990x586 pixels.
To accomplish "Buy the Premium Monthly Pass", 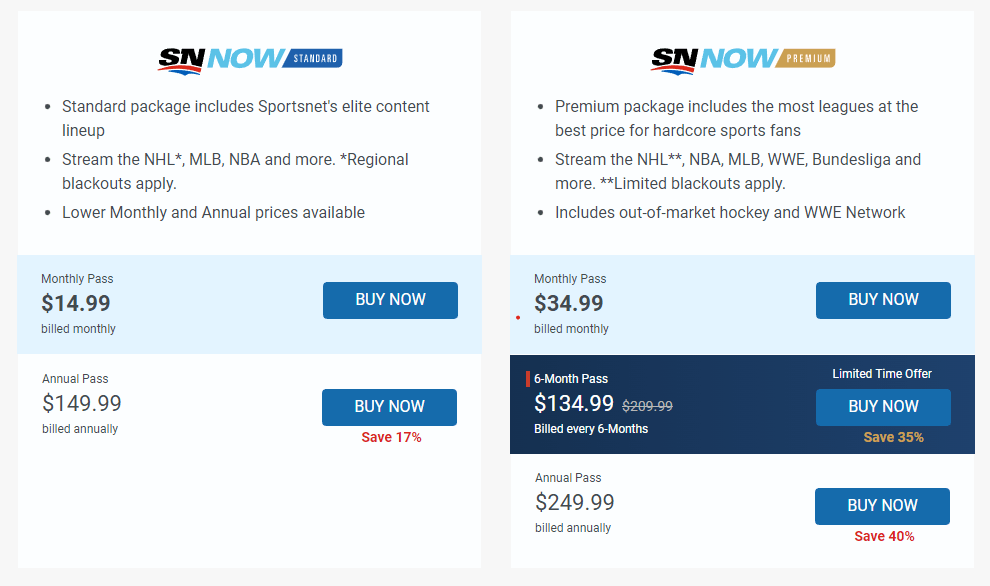I will point(883,300).
